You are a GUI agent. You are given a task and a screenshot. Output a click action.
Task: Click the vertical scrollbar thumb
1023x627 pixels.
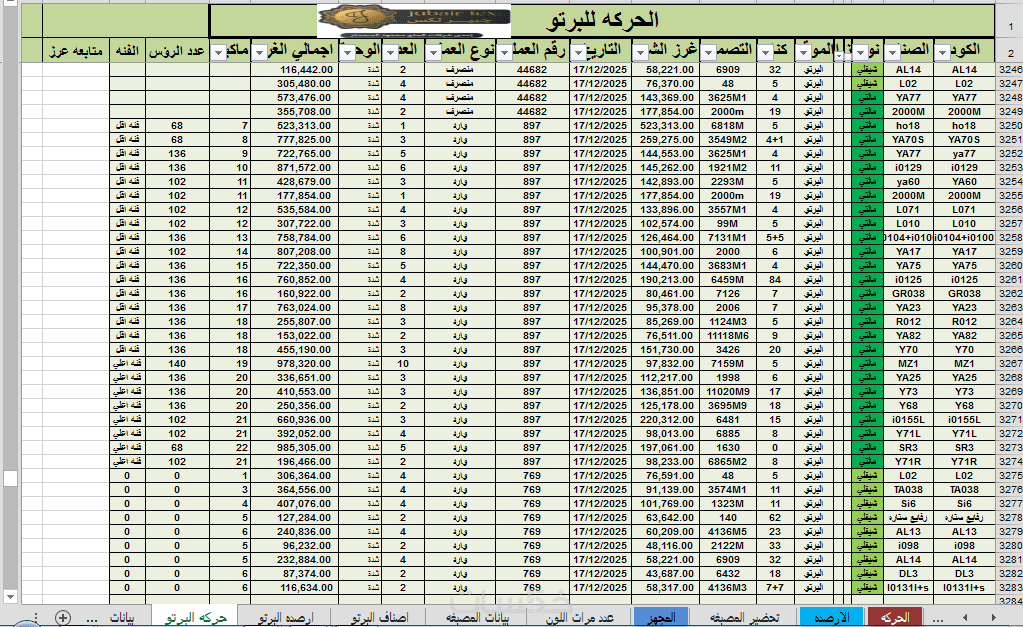coord(10,478)
